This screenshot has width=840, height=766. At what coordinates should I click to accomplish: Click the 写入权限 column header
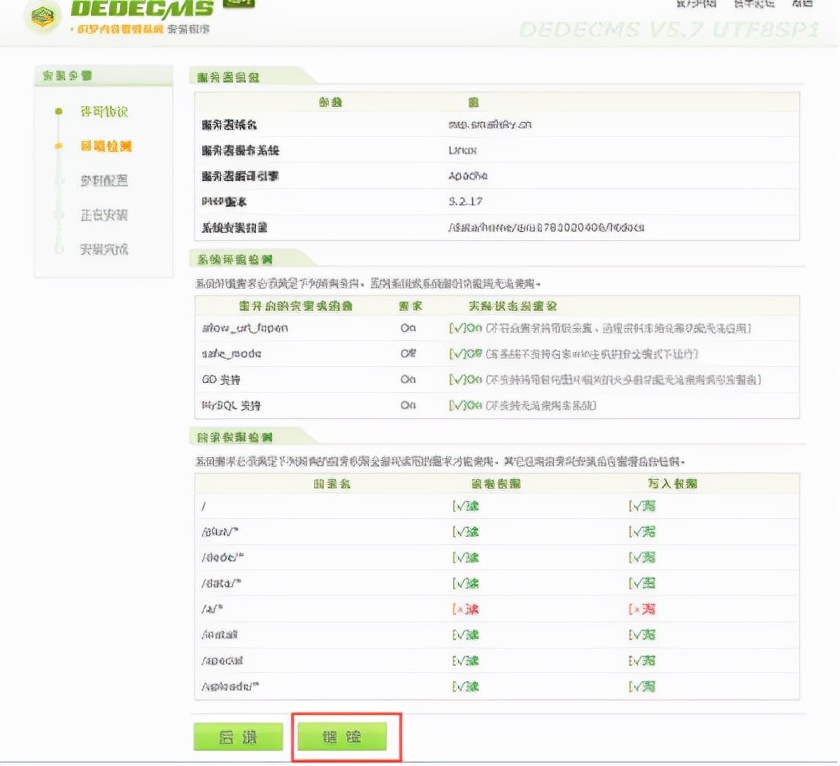coord(672,484)
